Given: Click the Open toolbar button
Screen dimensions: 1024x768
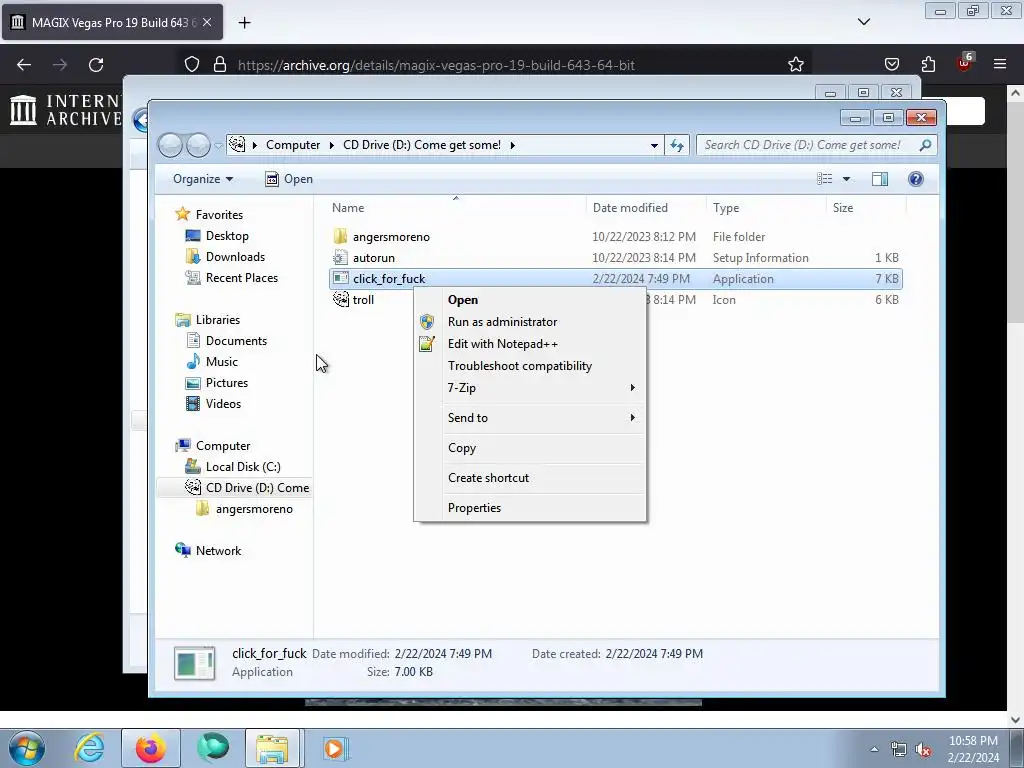Looking at the screenshot, I should pyautogui.click(x=289, y=179).
